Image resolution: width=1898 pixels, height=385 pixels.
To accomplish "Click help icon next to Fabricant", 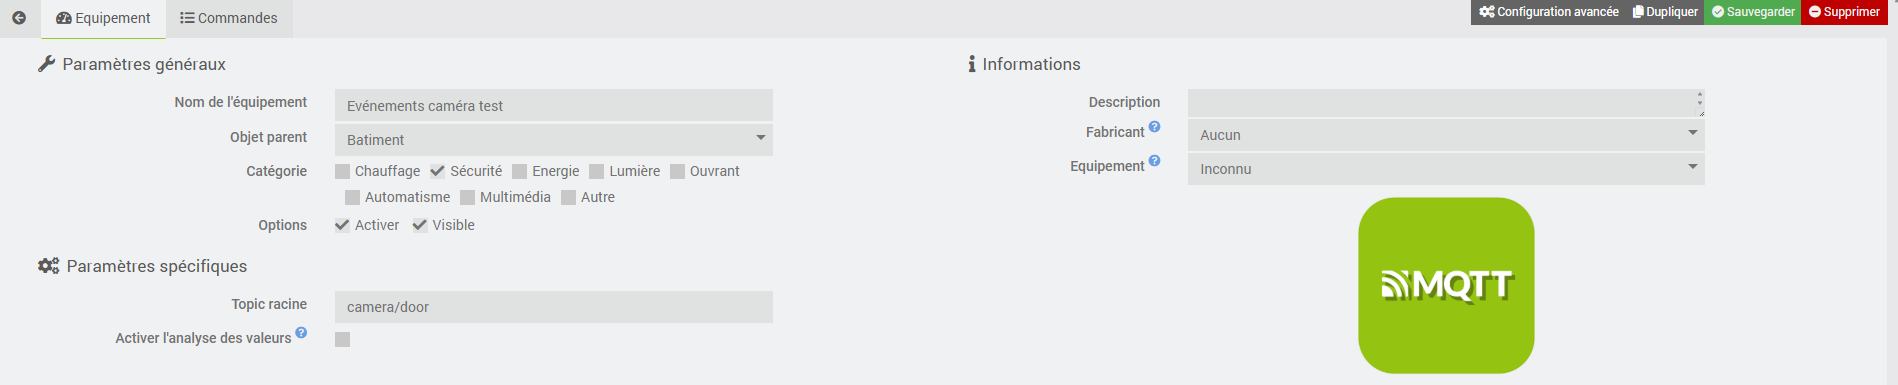I will click(x=1154, y=127).
